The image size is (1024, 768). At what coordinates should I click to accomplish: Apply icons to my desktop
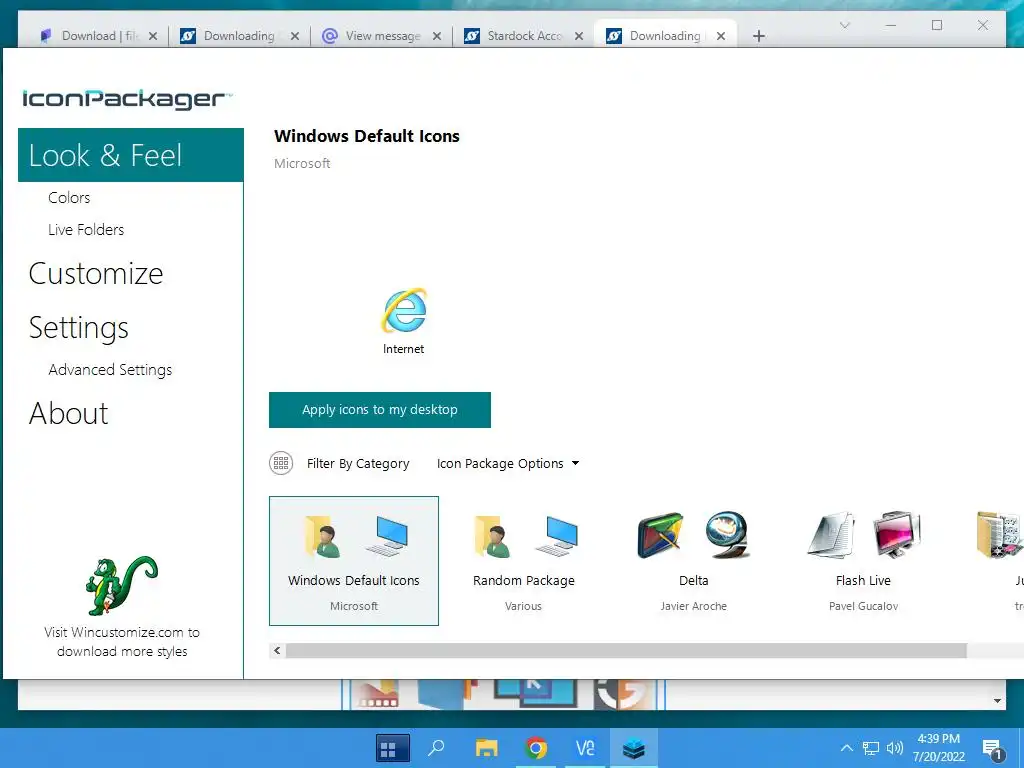(x=379, y=410)
